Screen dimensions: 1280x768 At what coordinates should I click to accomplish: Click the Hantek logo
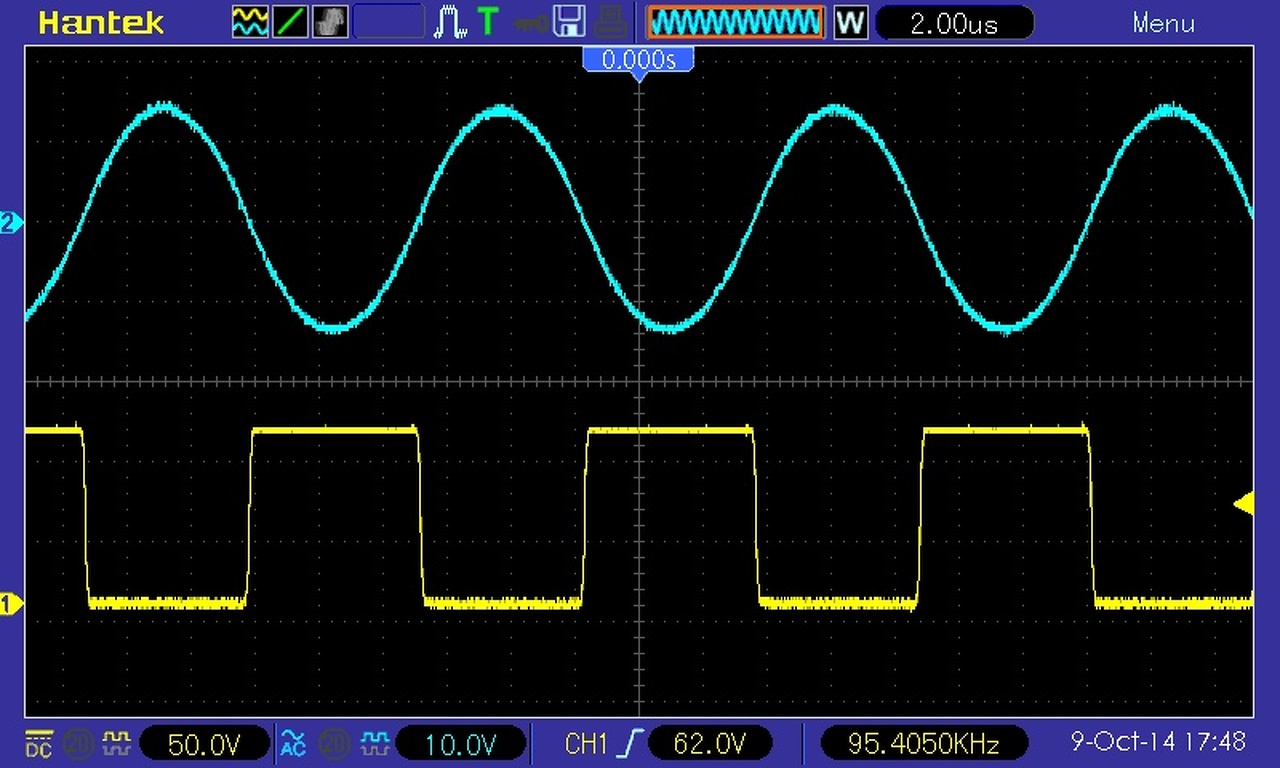pos(101,23)
